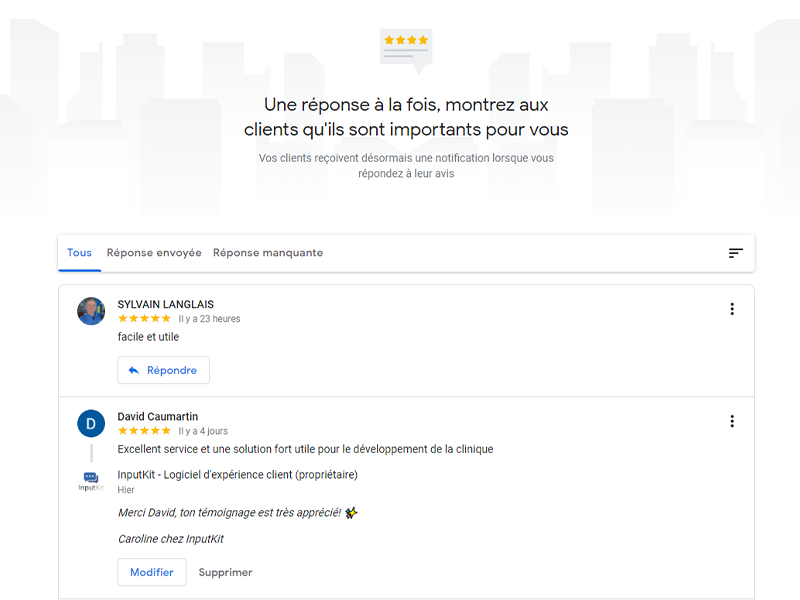Switch to the Réponse manquante tab

tap(268, 253)
